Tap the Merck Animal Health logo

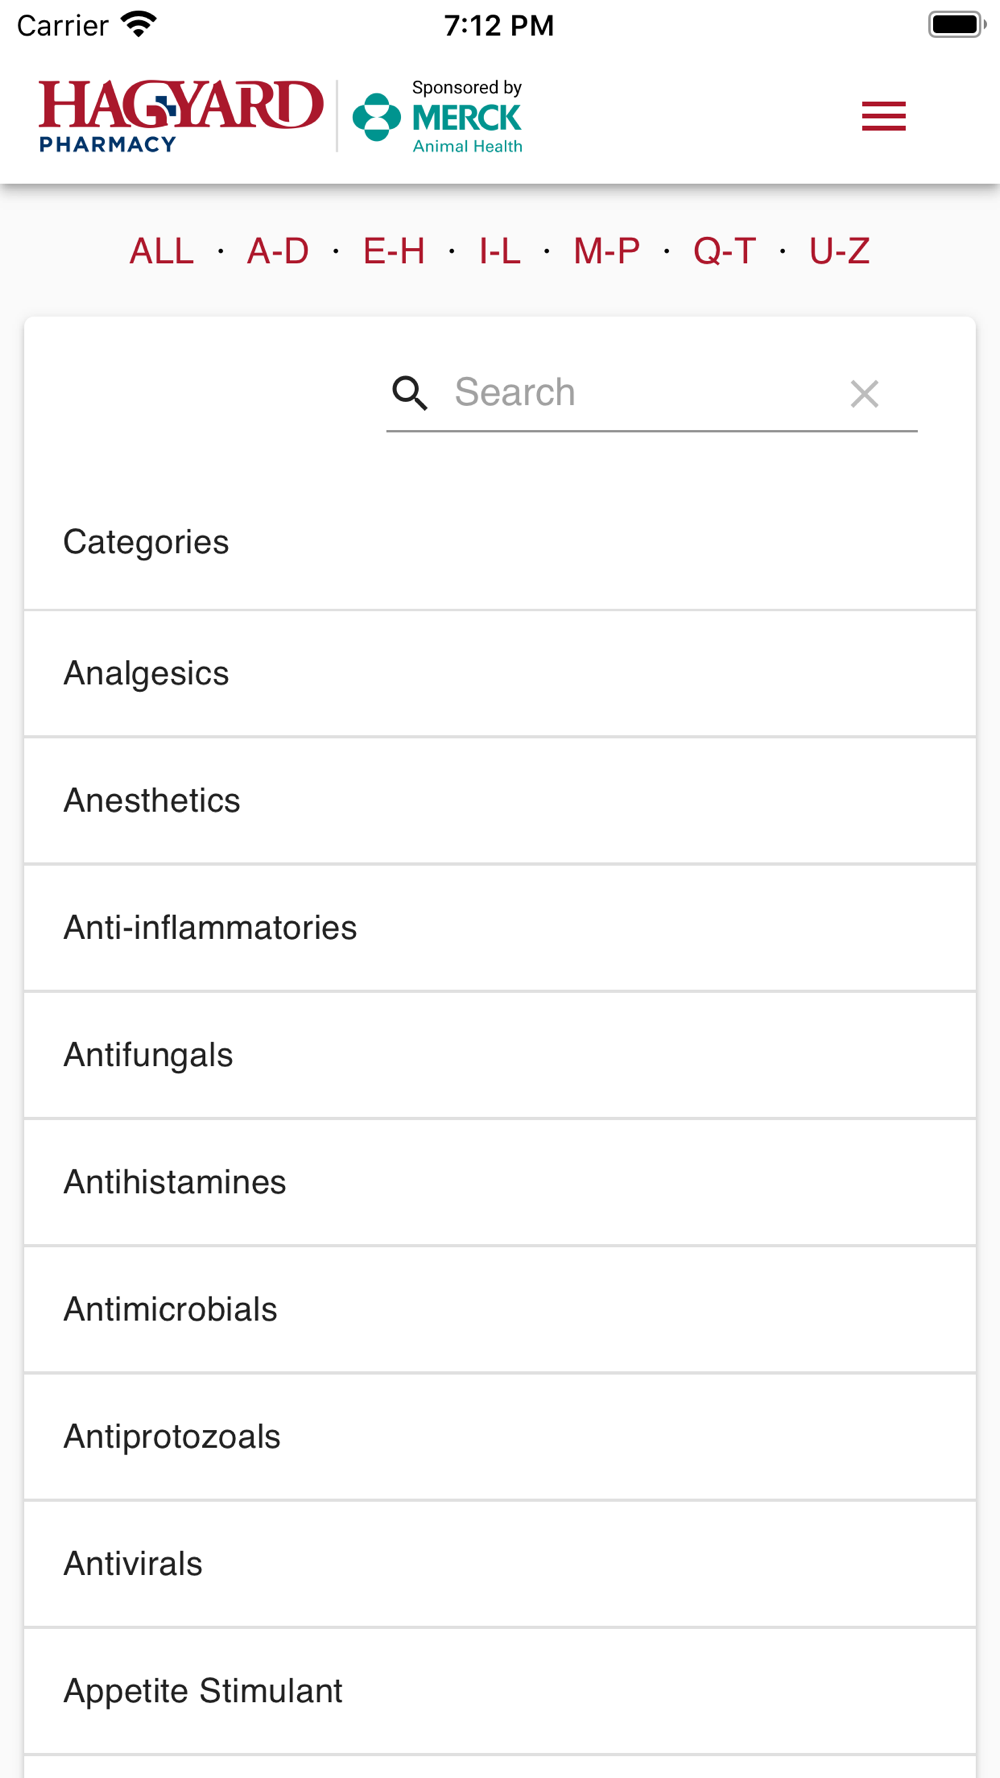(x=438, y=117)
